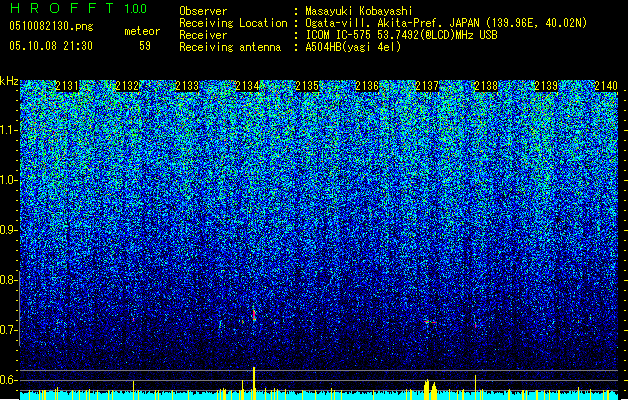Click the Receiving Location label
Viewport: 629px width, 400px height.
pos(233,23)
